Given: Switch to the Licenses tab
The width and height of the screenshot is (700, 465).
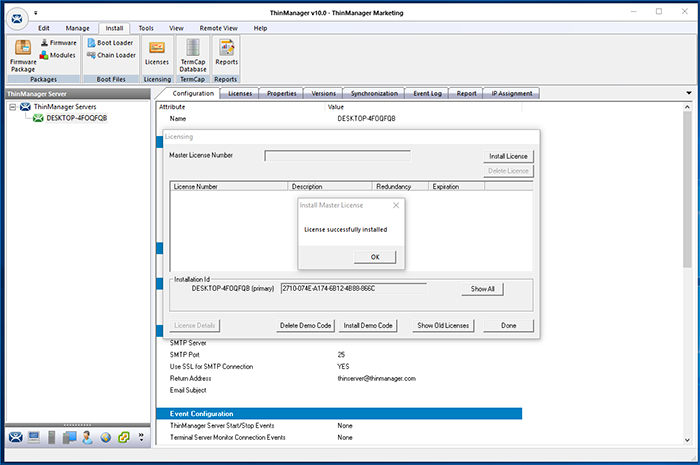Looking at the screenshot, I should (x=240, y=93).
